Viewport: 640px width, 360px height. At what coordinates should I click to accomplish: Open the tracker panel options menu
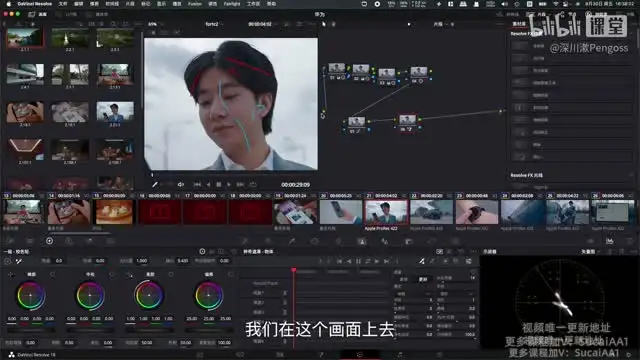(x=473, y=251)
